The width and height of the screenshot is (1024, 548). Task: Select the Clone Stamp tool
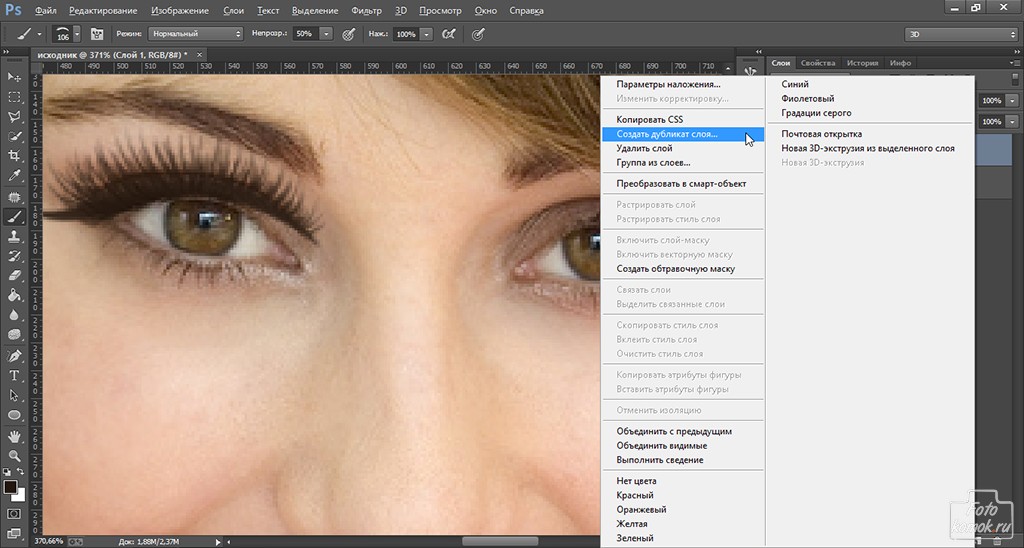tap(14, 236)
